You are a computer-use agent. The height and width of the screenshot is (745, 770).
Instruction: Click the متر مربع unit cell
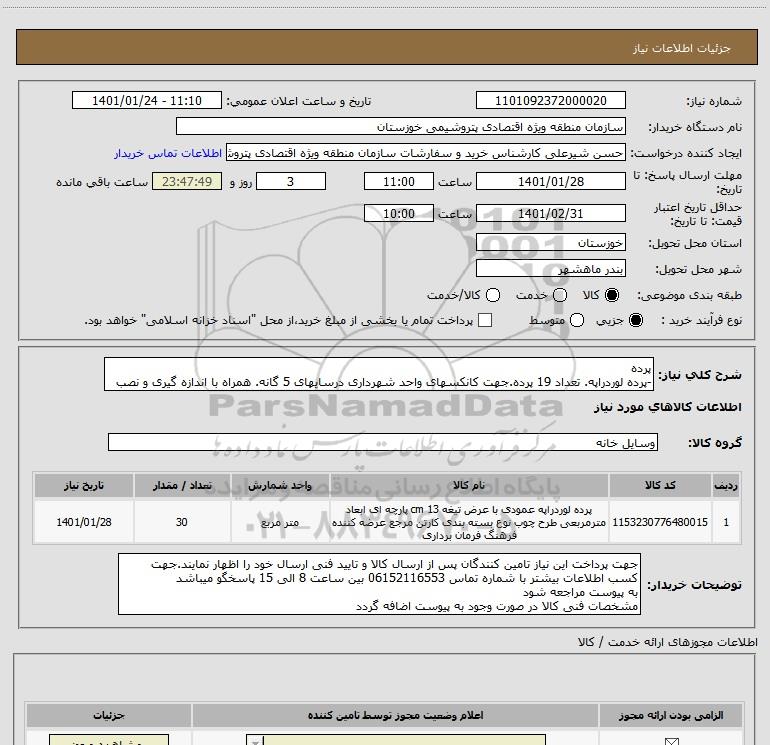click(x=279, y=522)
